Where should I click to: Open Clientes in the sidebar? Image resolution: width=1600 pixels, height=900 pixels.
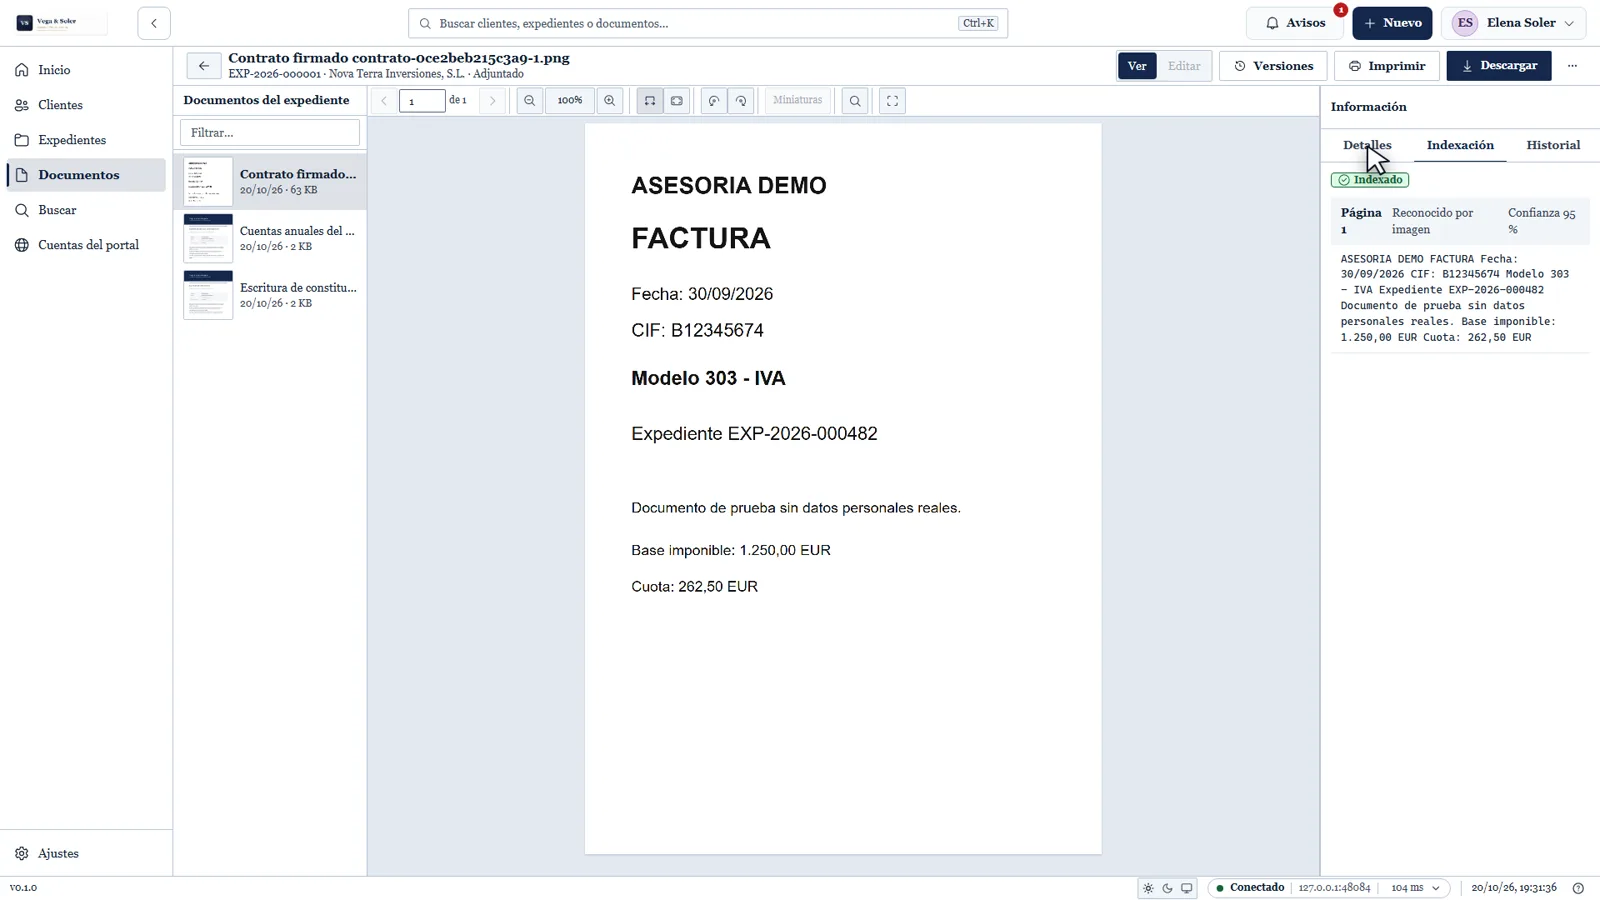(x=86, y=105)
